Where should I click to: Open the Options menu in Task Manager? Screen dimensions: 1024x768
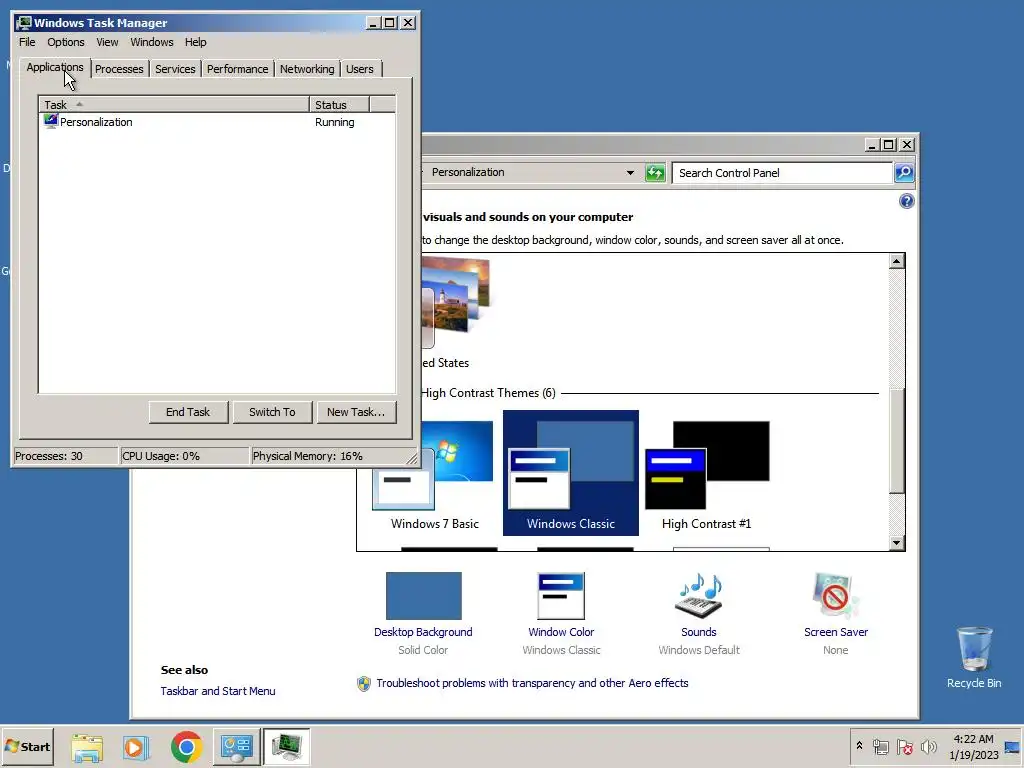pos(65,42)
